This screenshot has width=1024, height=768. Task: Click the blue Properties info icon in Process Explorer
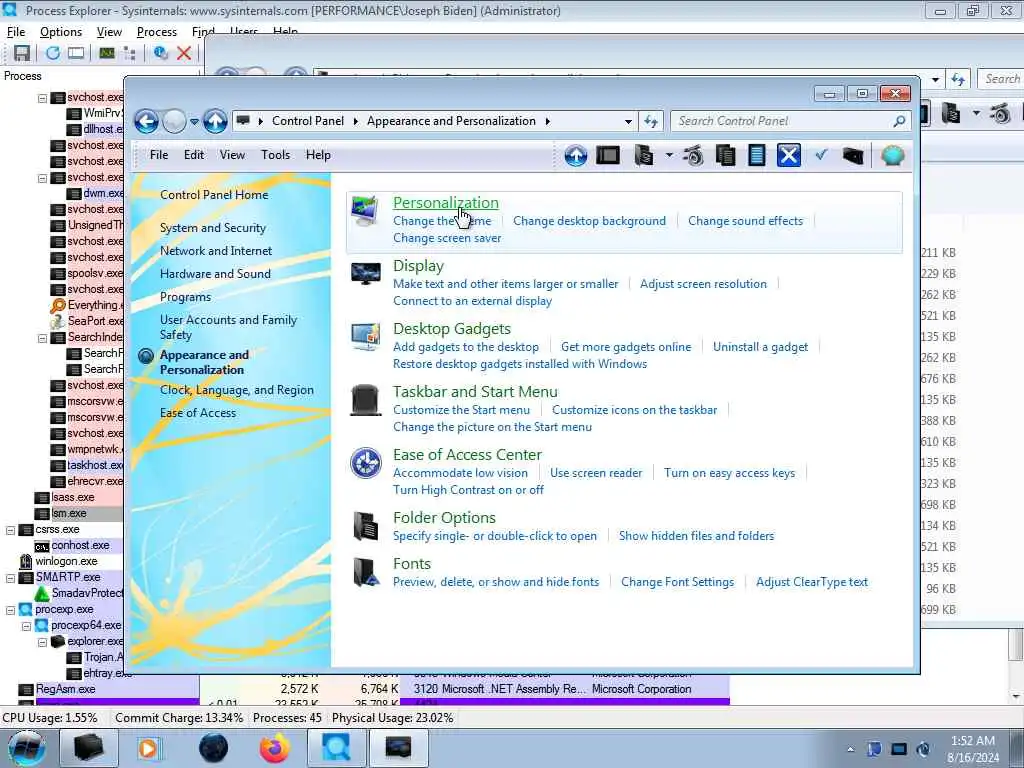[x=160, y=53]
